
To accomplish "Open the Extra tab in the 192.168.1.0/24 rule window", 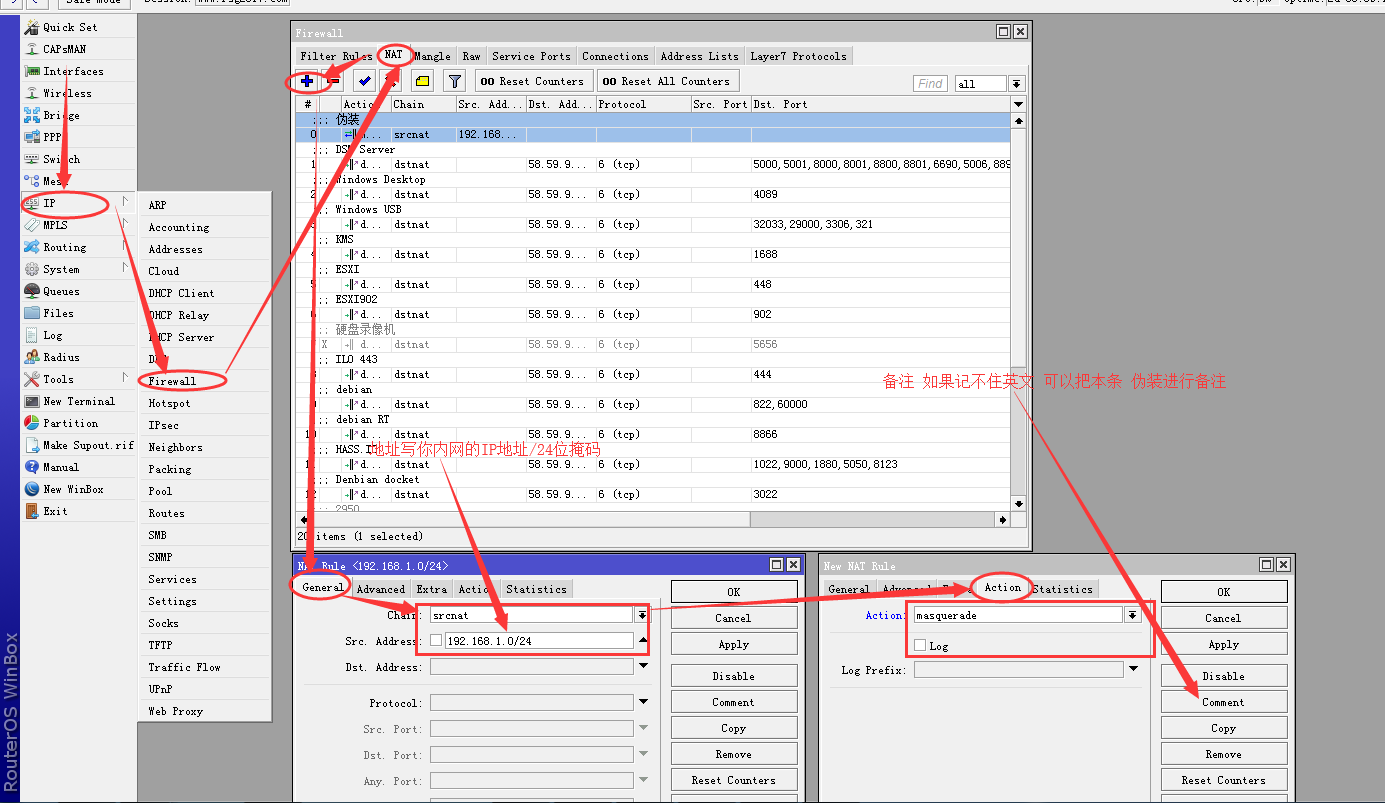I will point(432,589).
